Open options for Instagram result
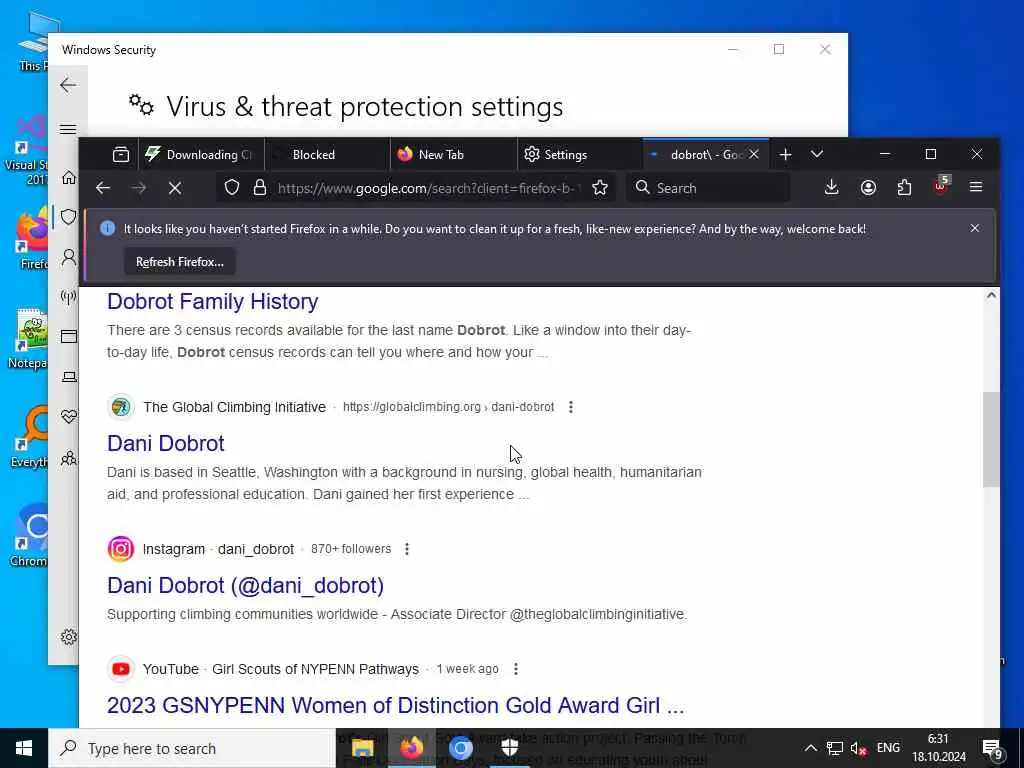The image size is (1024, 768). [x=407, y=549]
